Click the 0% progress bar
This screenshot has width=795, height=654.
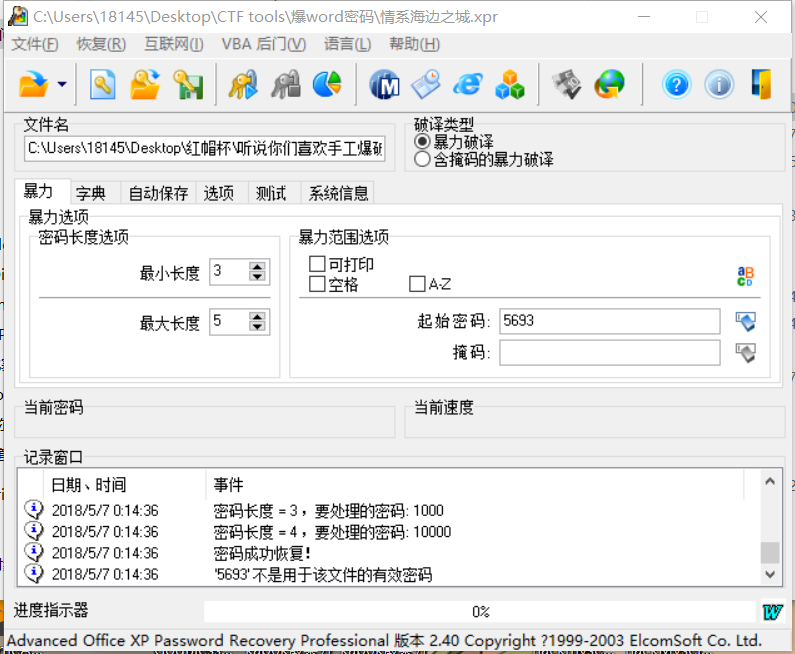pyautogui.click(x=480, y=612)
